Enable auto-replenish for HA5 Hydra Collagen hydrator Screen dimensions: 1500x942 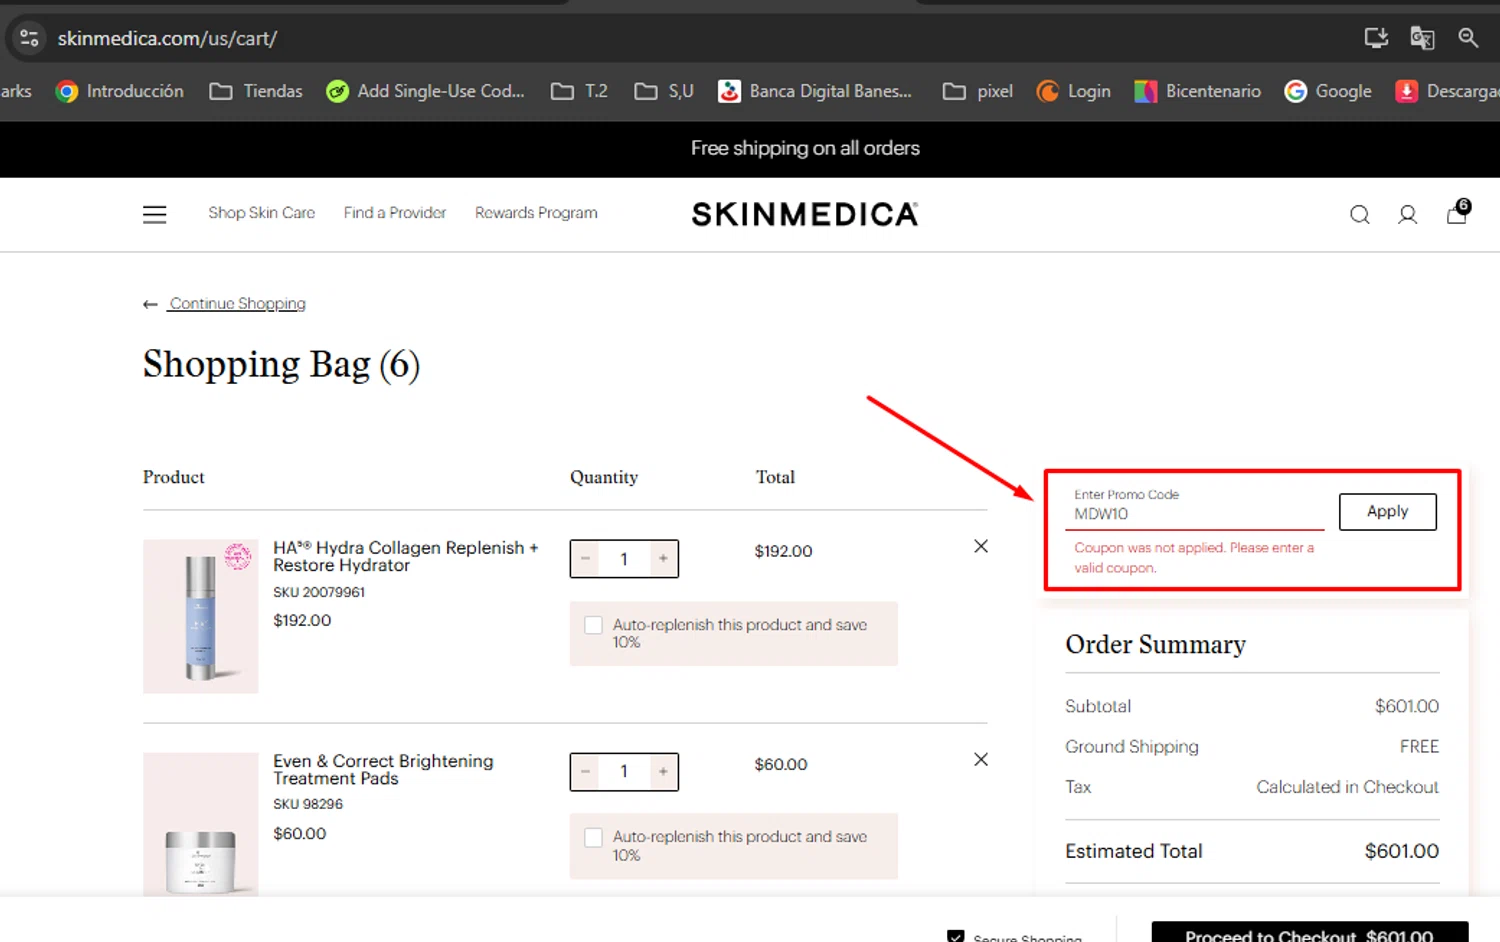tap(593, 625)
